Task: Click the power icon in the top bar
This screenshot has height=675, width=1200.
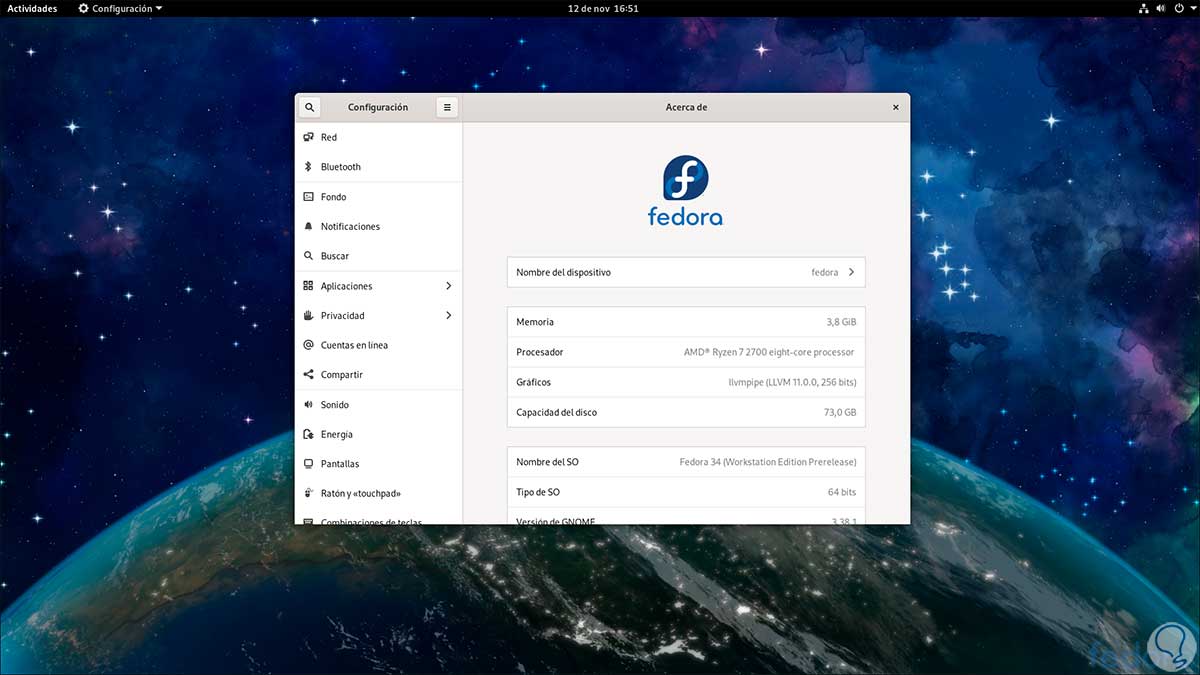Action: click(x=1178, y=8)
